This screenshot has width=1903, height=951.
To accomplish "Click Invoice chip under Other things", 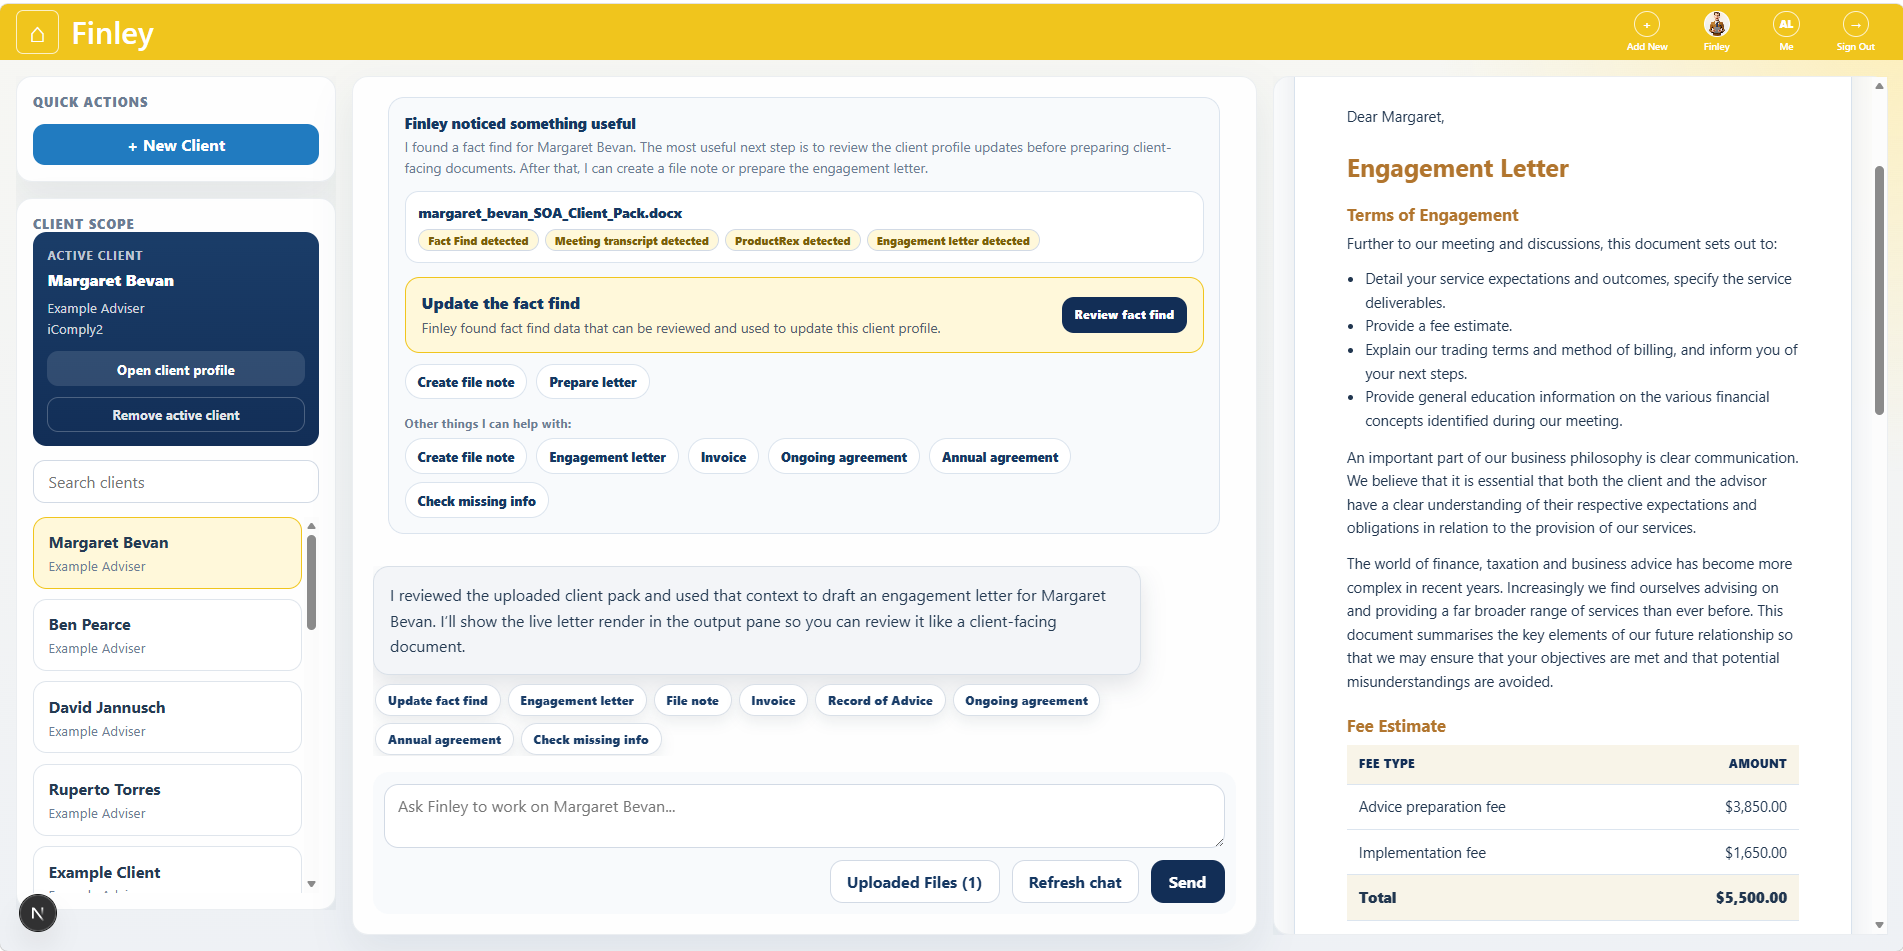I will tap(723, 457).
